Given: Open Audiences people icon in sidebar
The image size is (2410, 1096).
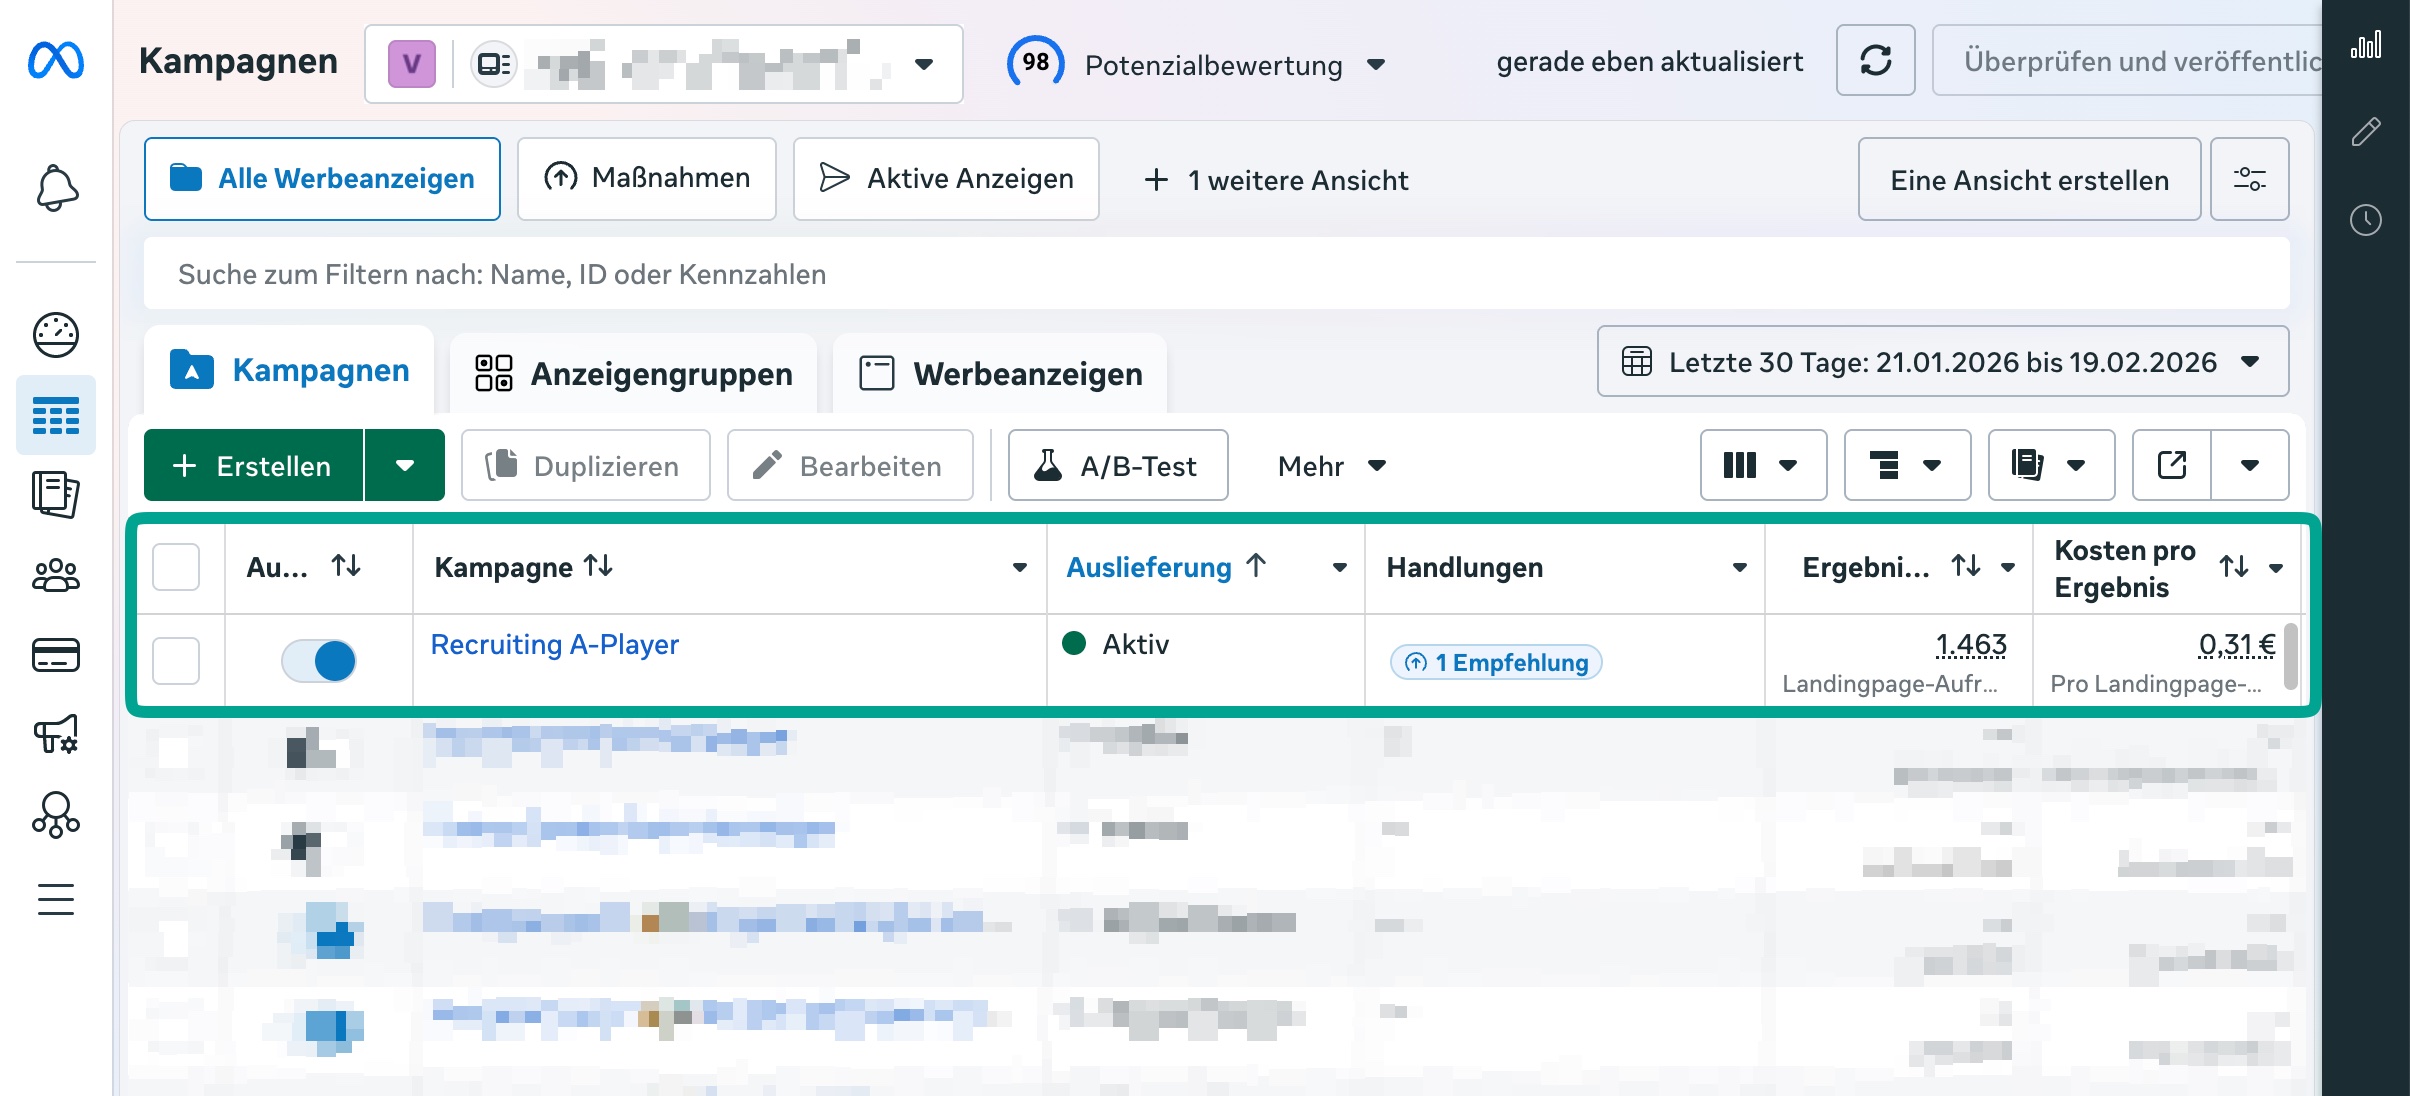Looking at the screenshot, I should click(56, 575).
